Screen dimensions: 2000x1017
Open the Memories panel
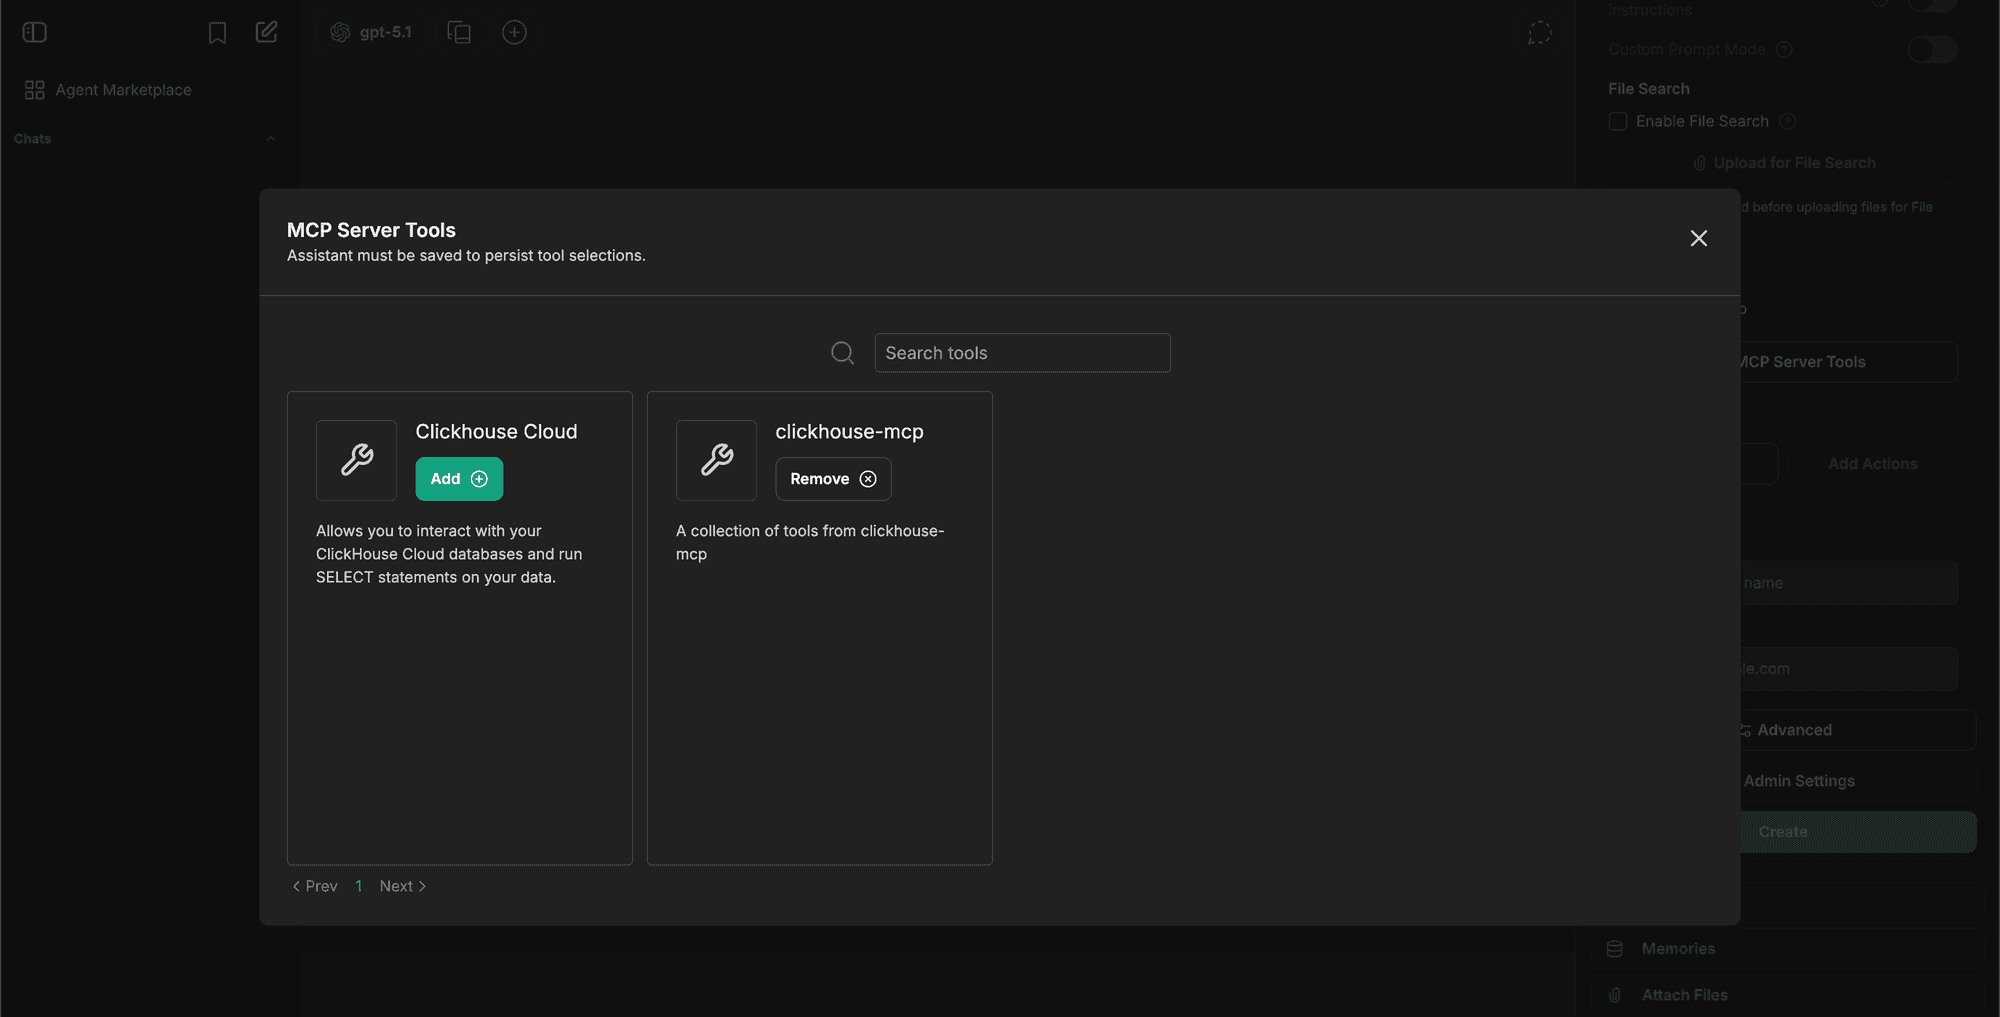point(1788,949)
